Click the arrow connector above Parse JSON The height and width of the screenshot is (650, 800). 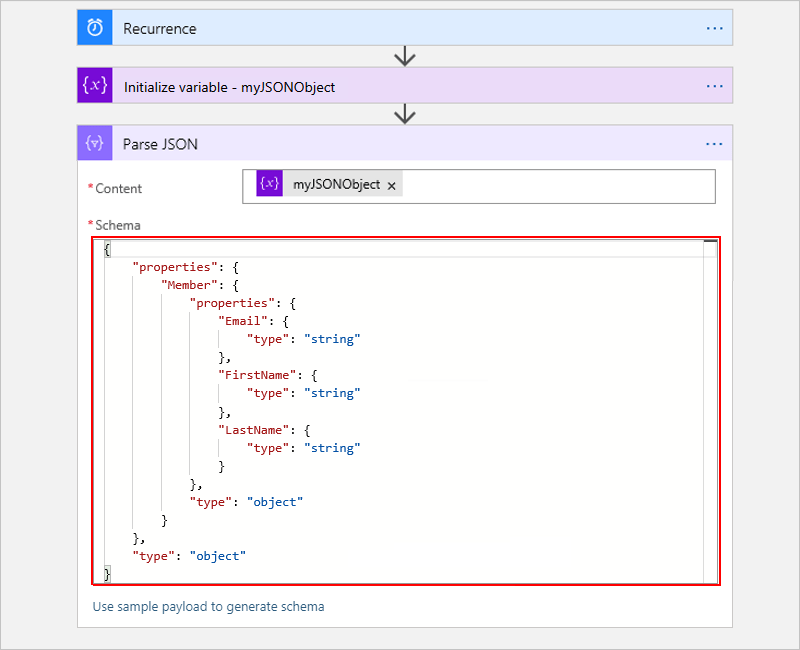click(404, 114)
